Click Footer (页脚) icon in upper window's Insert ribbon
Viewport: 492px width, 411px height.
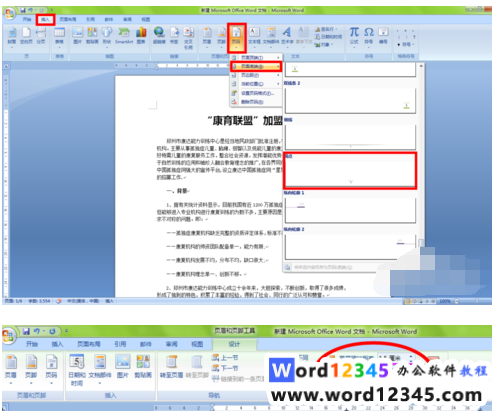(221, 37)
